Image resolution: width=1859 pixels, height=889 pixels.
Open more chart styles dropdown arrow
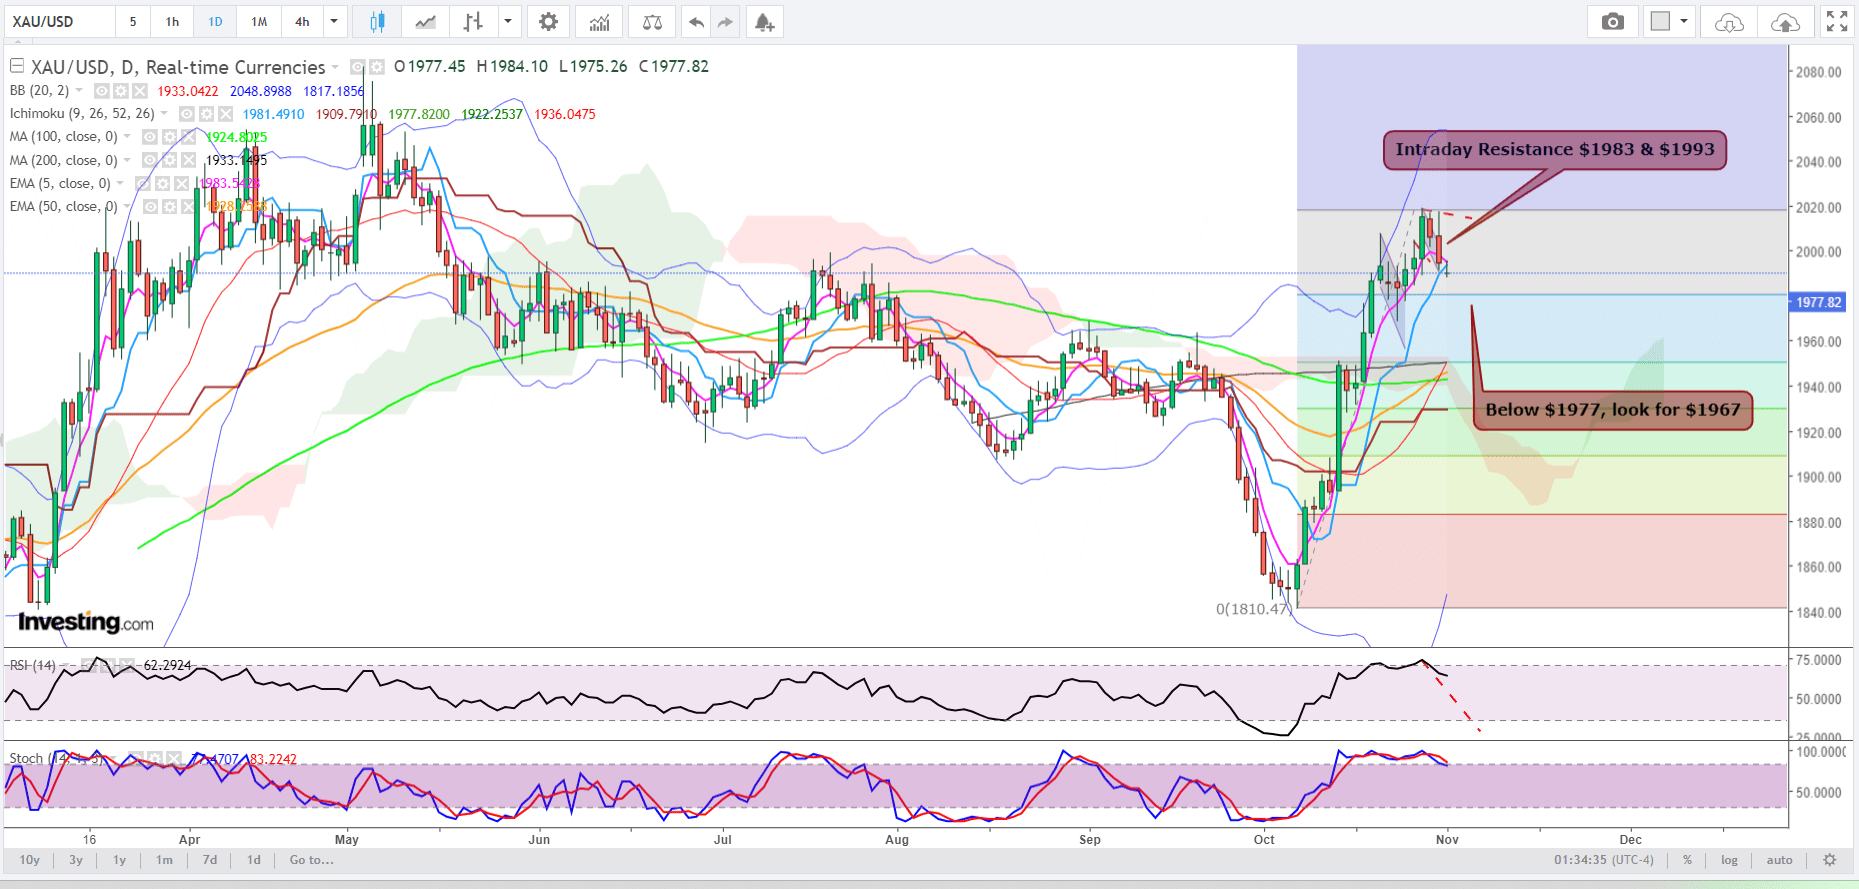508,22
